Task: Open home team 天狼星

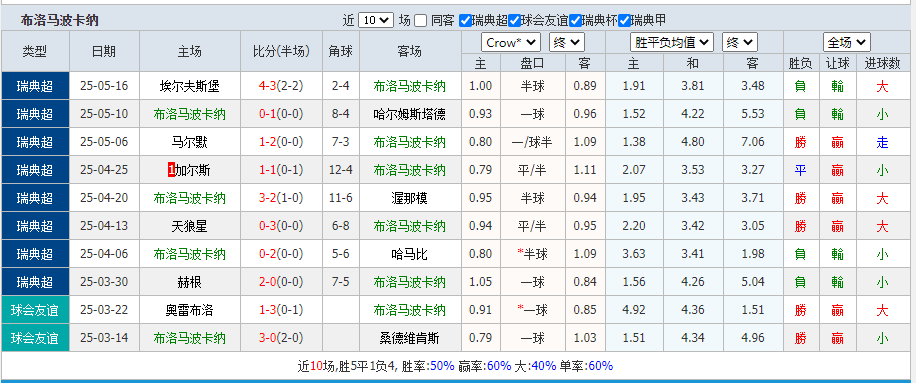Action: pos(190,226)
